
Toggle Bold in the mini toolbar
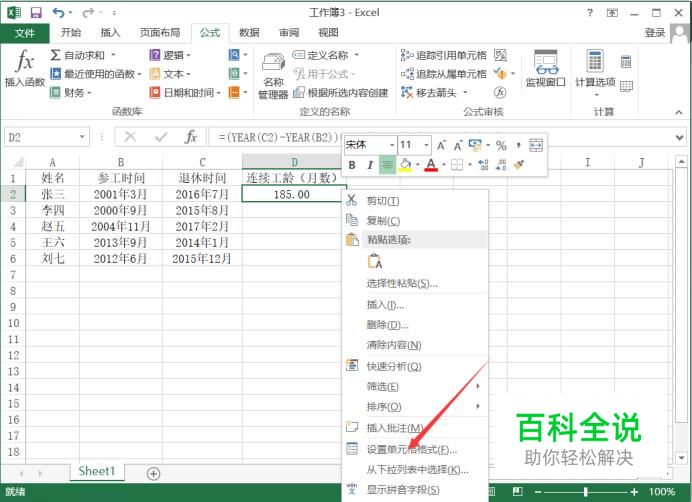[352, 165]
